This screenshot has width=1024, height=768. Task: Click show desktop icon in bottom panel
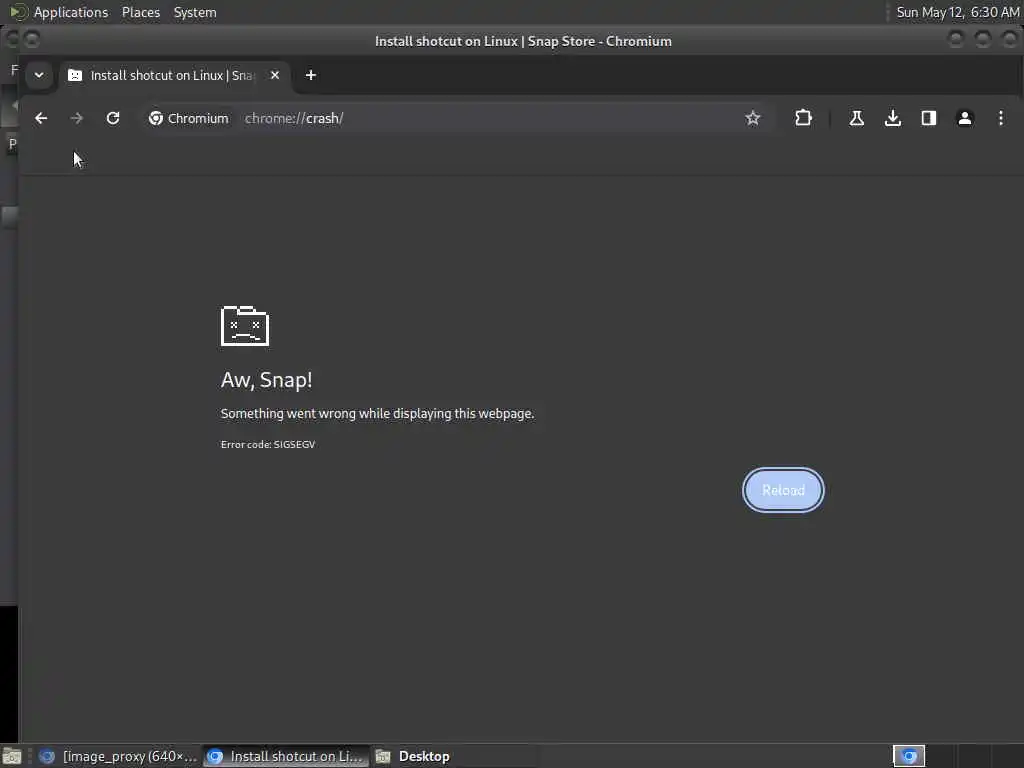pyautogui.click(x=12, y=756)
